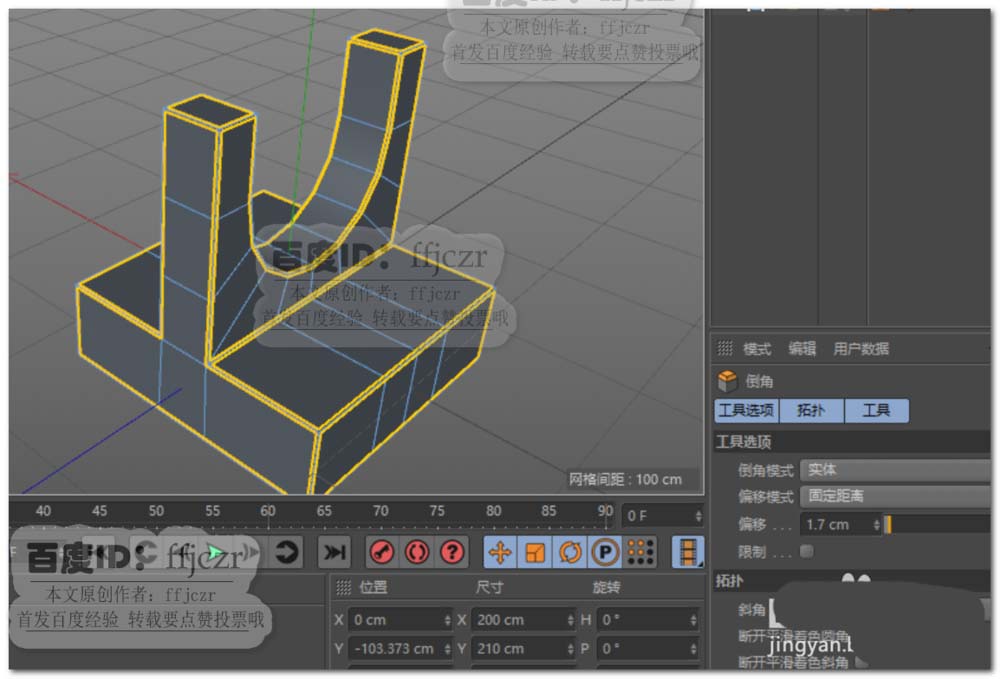This screenshot has height=679, width=1000.
Task: Toggle position keyframe recording (move arrows icon)
Action: [500, 552]
